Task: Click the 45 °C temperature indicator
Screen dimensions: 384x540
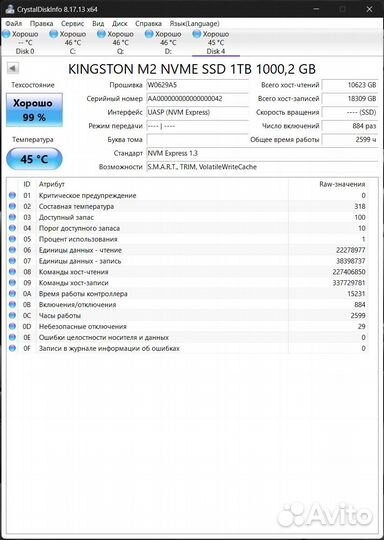Action: 34,159
